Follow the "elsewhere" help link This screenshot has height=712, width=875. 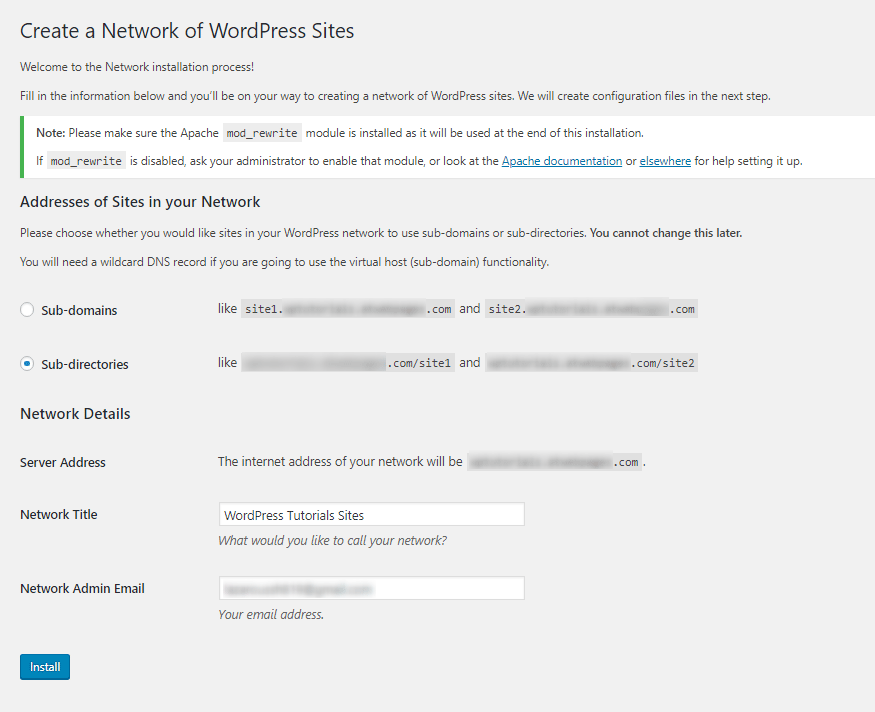click(665, 161)
